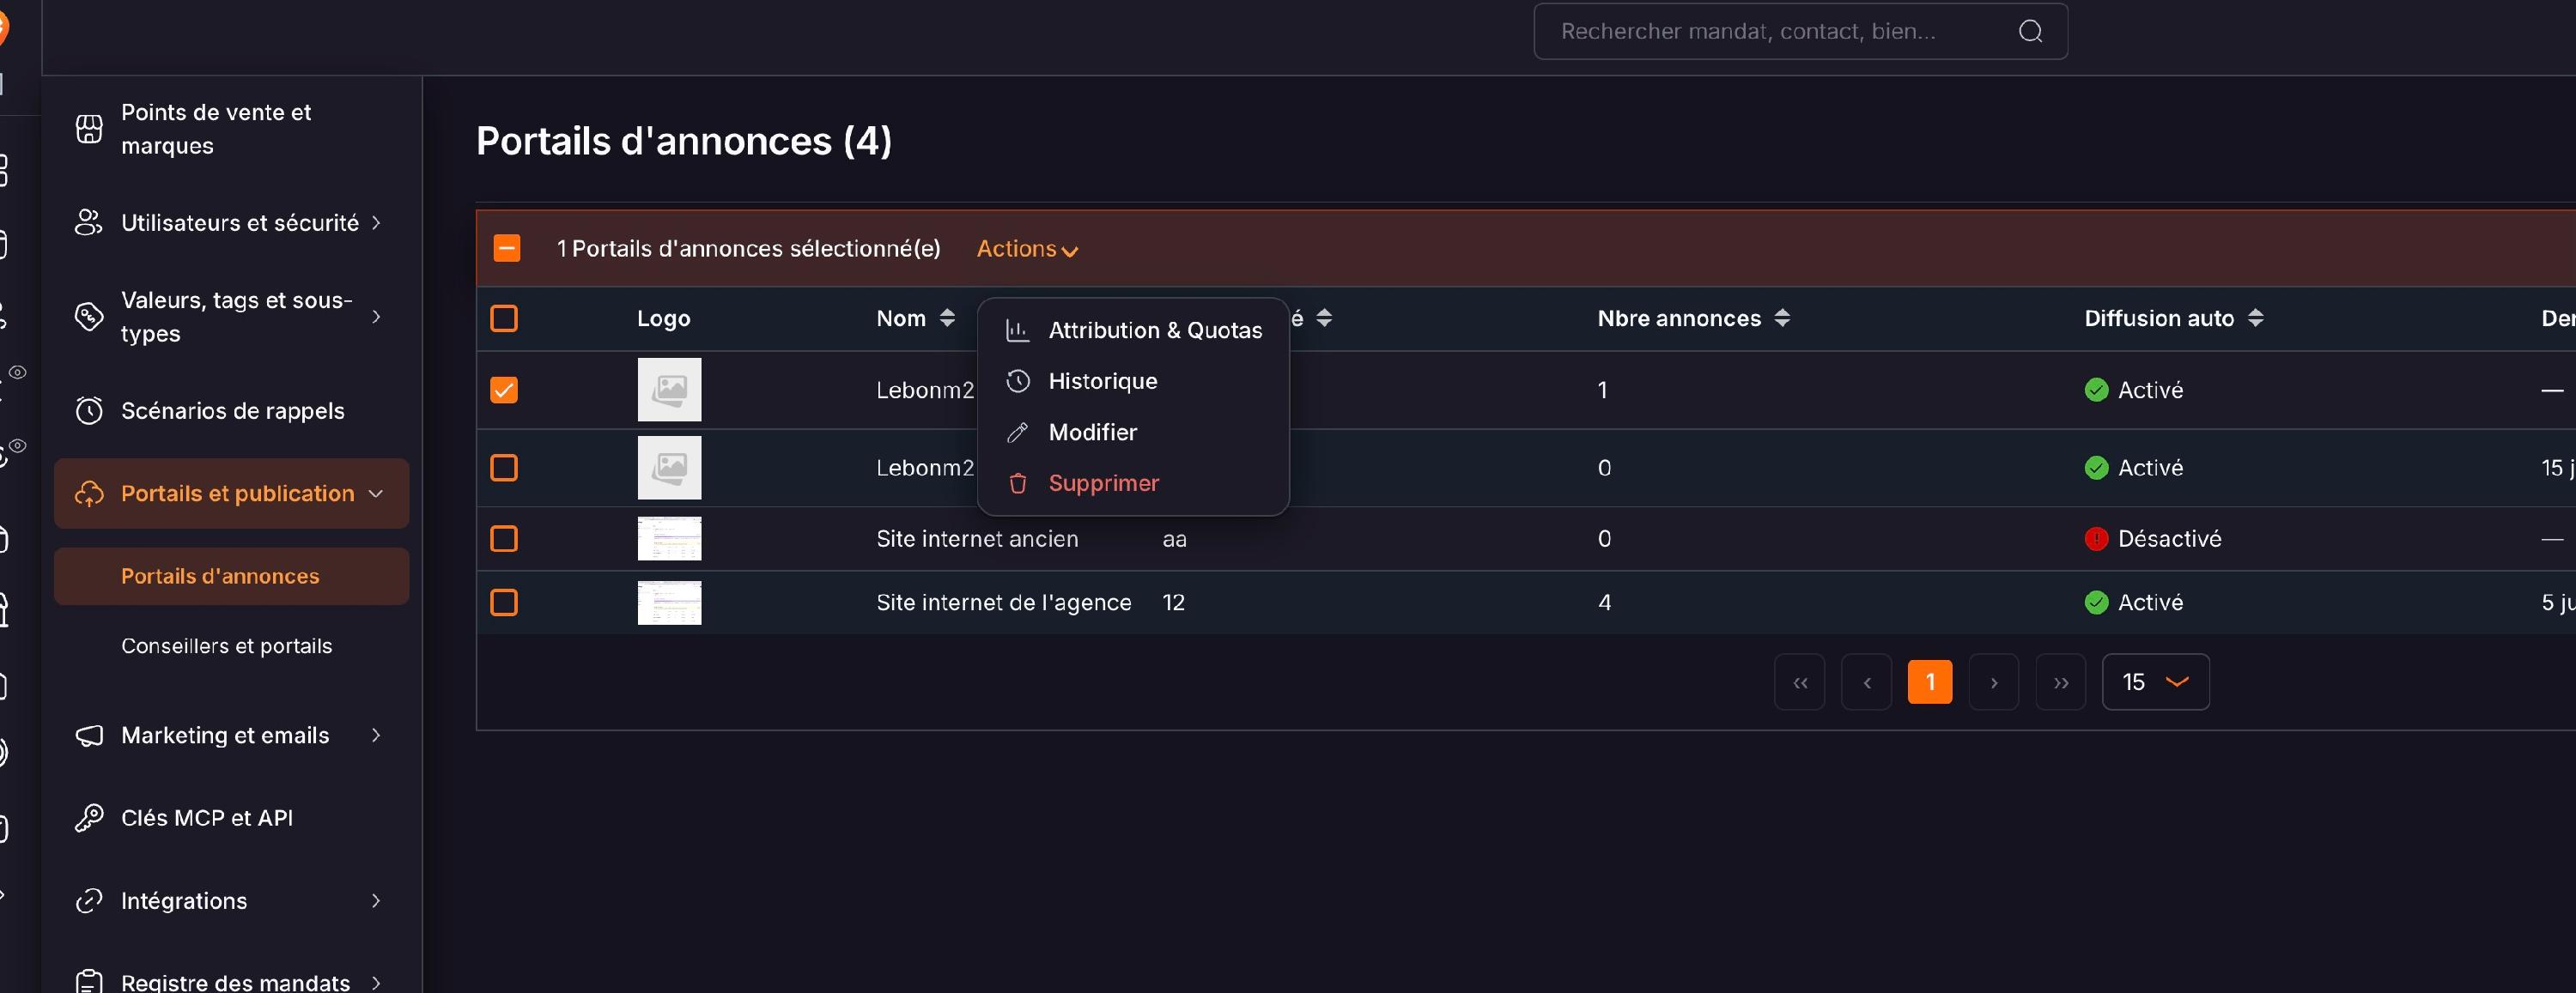This screenshot has width=2576, height=993.
Task: Click the Utilisateurs et sécurité users icon
Action: pos(89,222)
